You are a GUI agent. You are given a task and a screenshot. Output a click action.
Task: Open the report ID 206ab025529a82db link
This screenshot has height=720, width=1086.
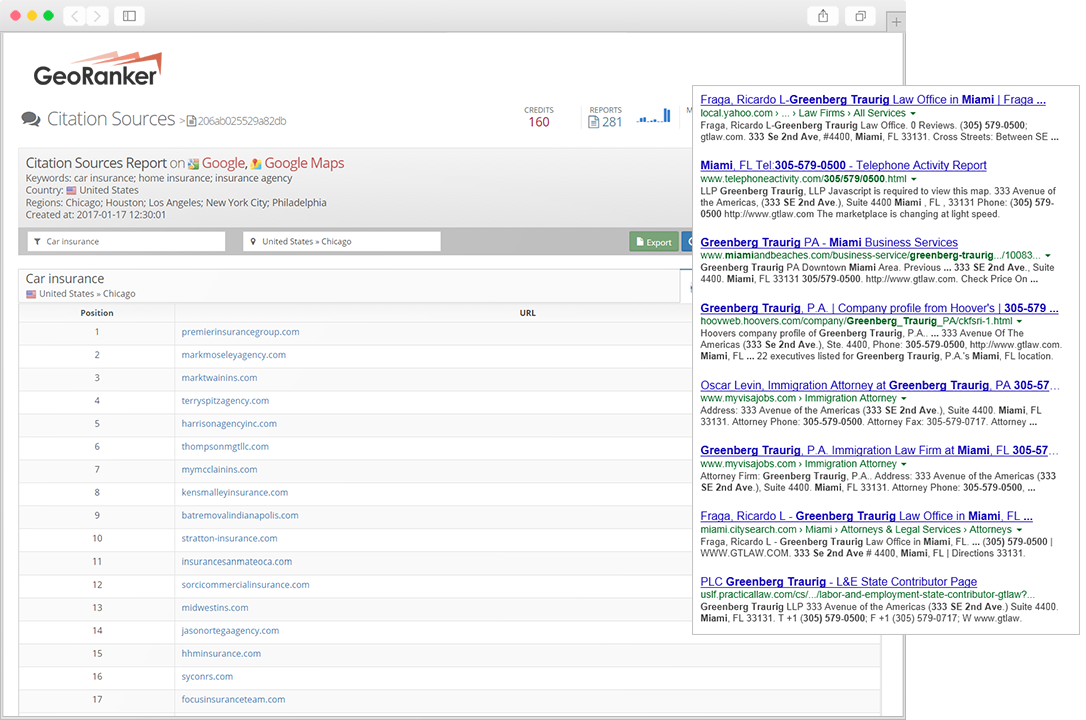coord(236,121)
